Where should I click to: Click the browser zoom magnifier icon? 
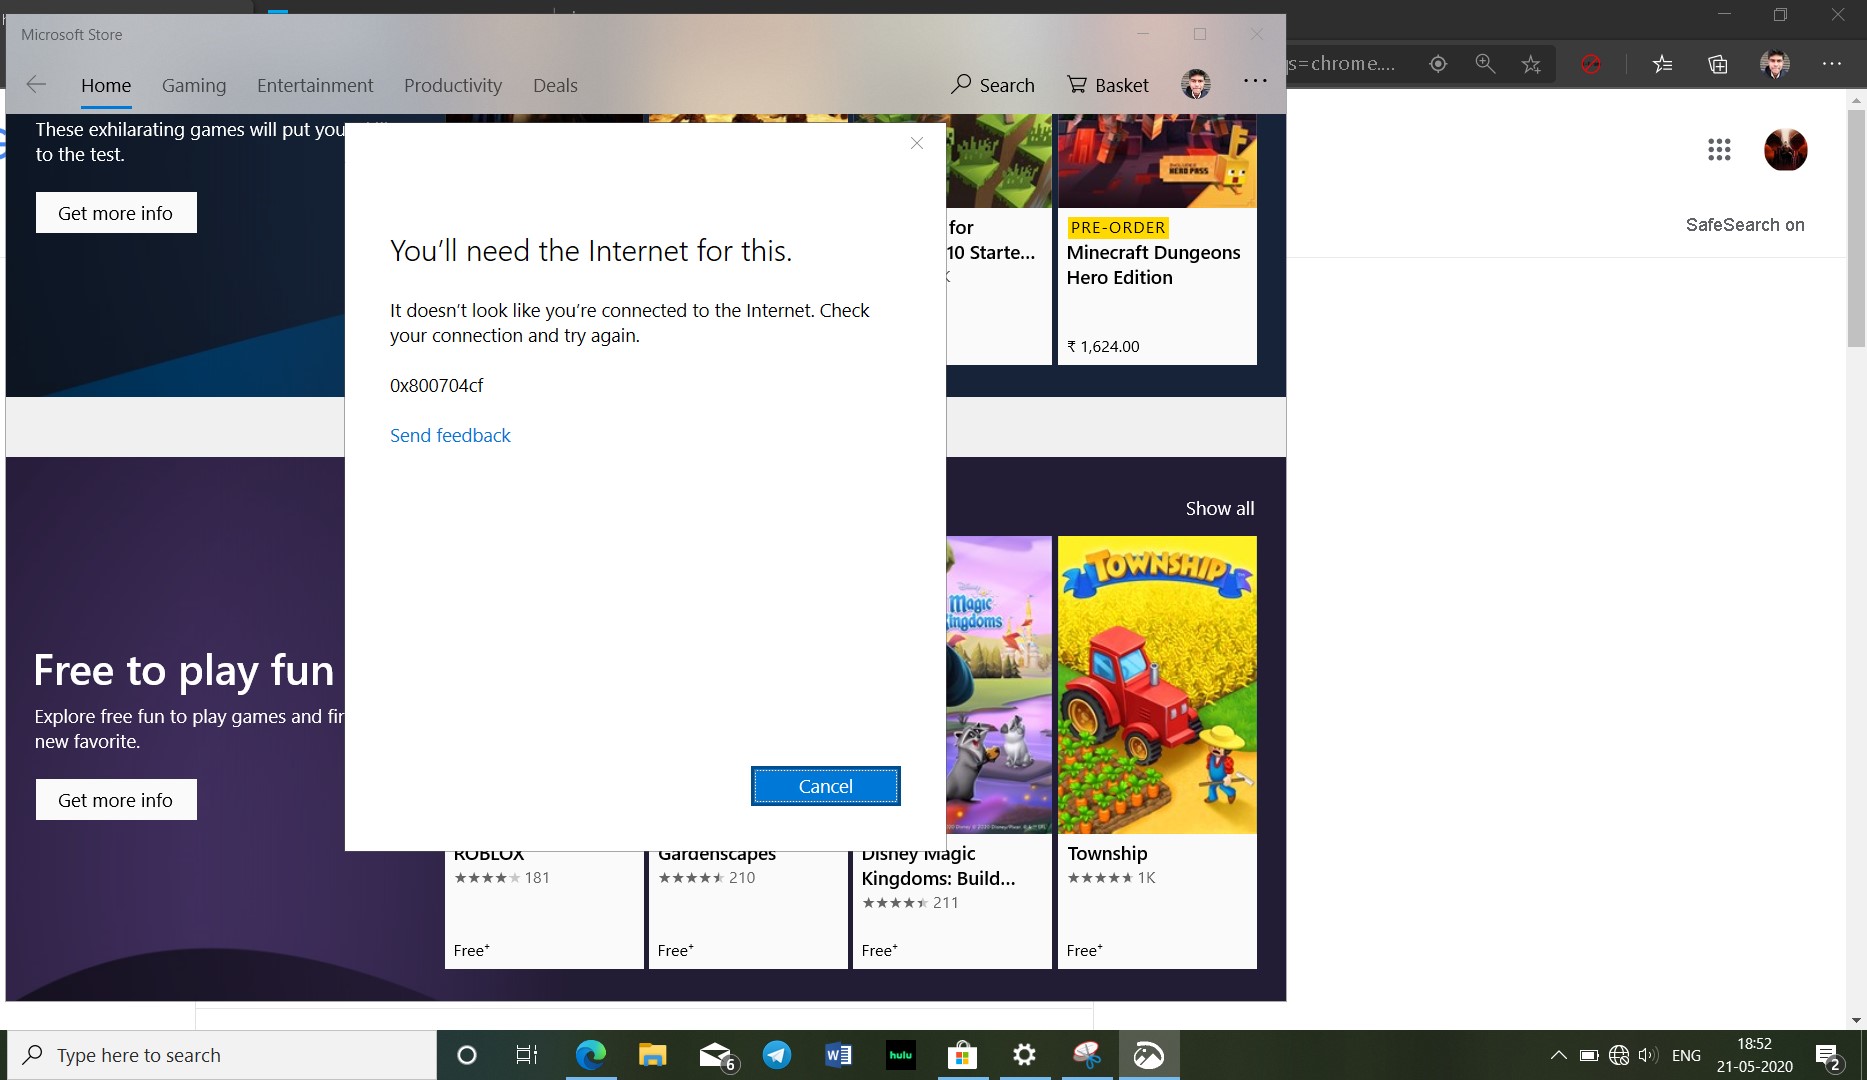(1485, 64)
